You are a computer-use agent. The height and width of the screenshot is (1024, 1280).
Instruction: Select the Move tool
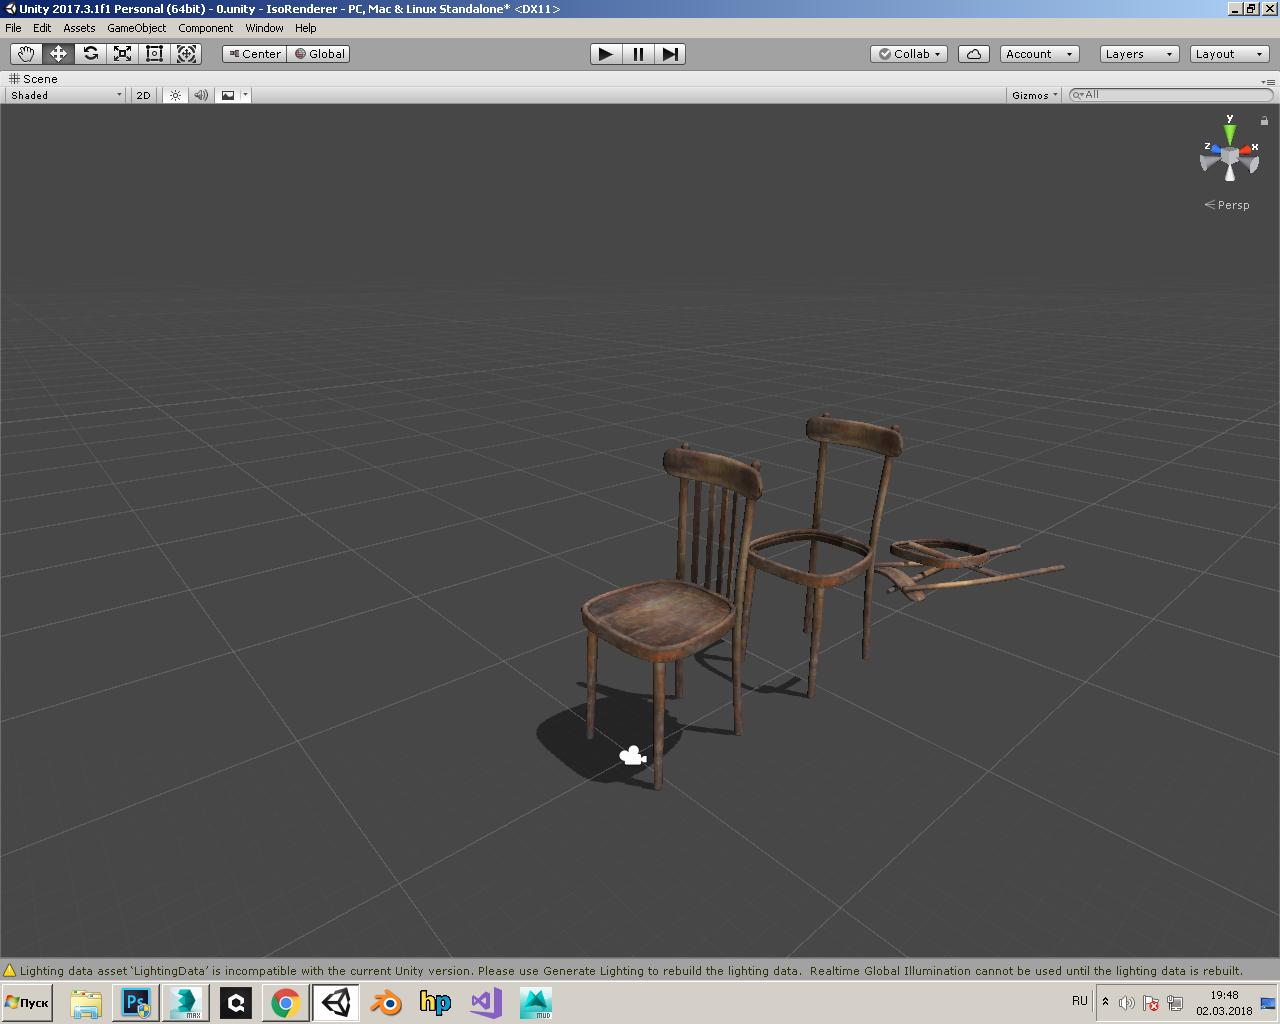tap(58, 54)
